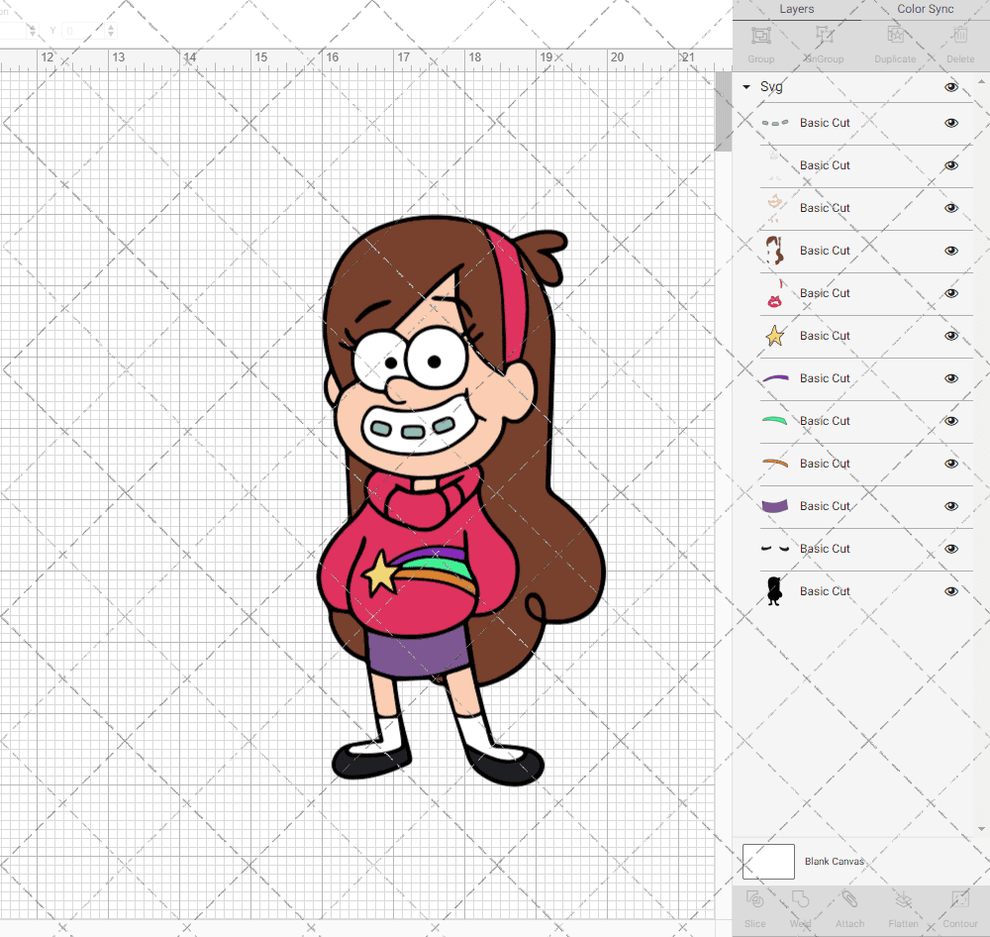Toggle visibility of the Svg group
The height and width of the screenshot is (937, 990).
tap(951, 87)
